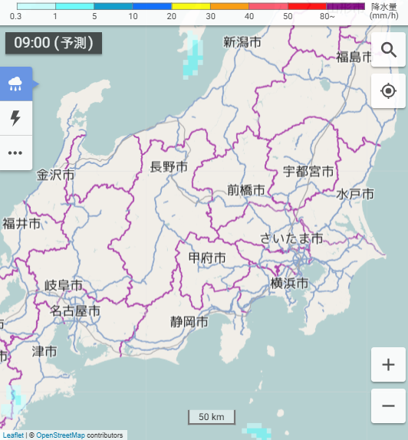Open the map search magnifier
The height and width of the screenshot is (440, 408).
point(388,50)
